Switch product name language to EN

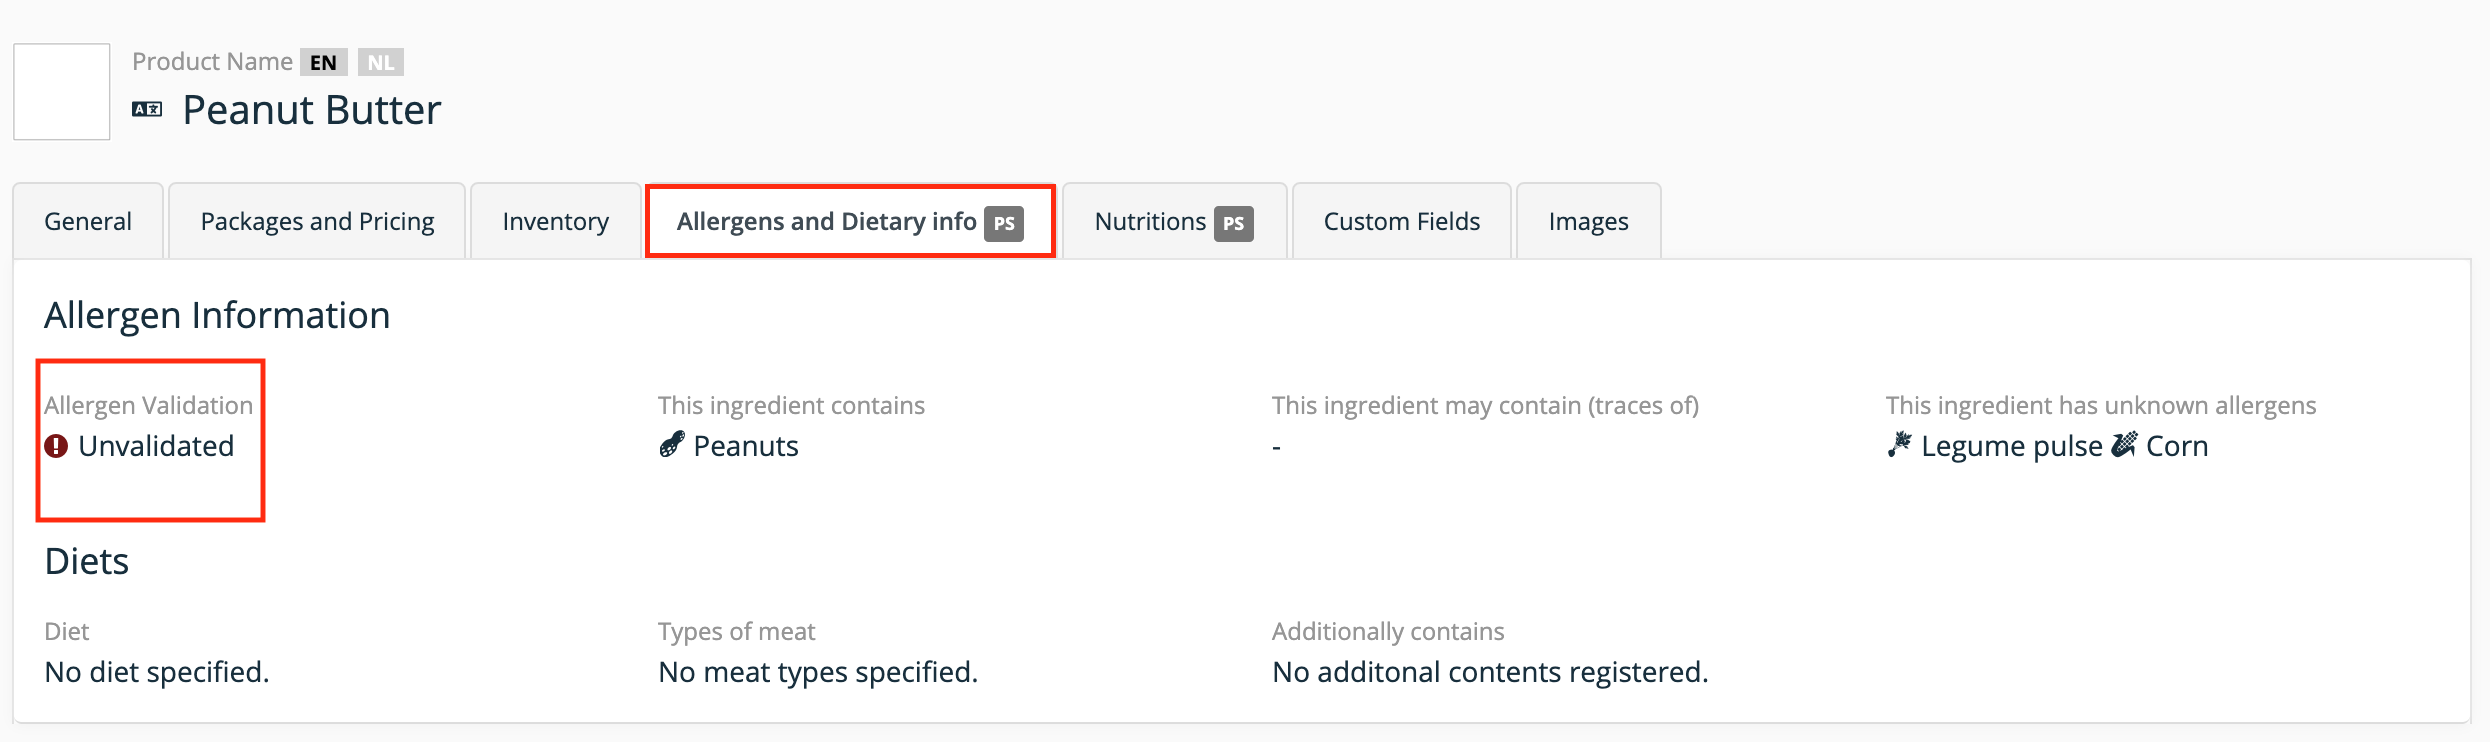click(323, 62)
